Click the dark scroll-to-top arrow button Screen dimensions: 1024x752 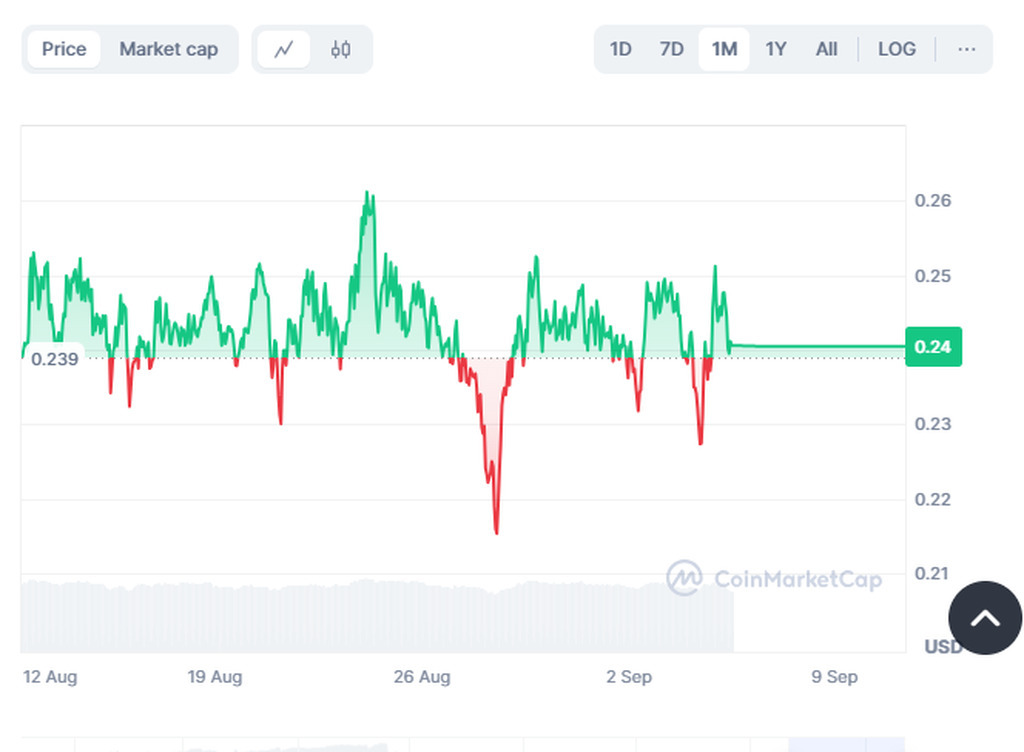click(985, 618)
